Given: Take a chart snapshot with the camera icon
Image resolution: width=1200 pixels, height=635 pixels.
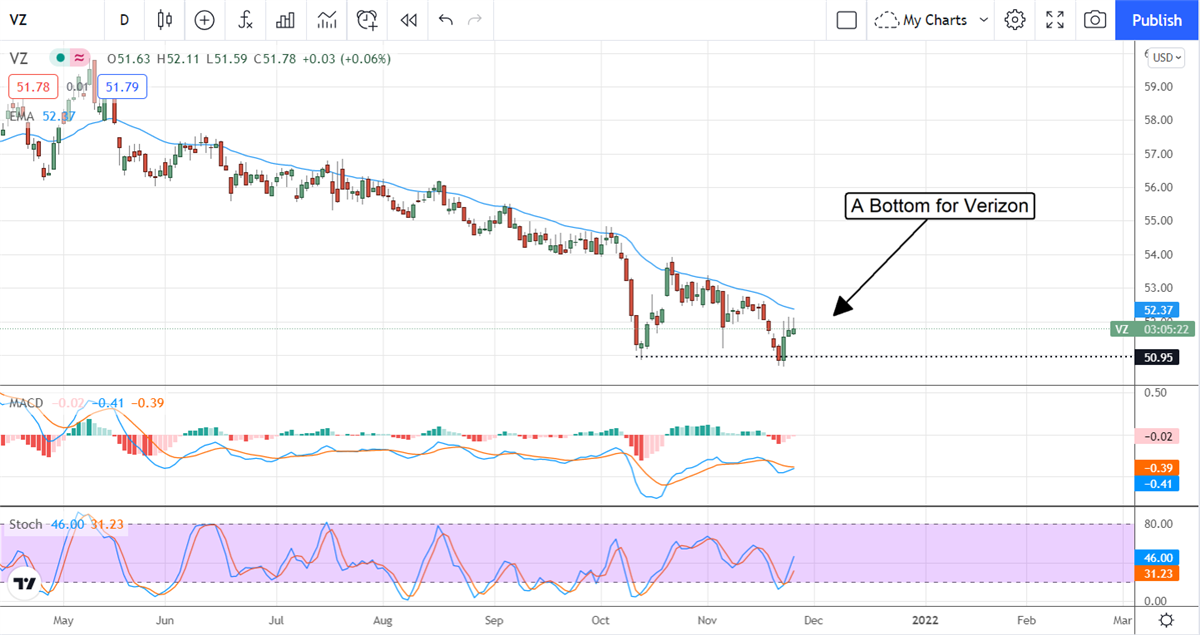Looking at the screenshot, I should click(x=1096, y=20).
